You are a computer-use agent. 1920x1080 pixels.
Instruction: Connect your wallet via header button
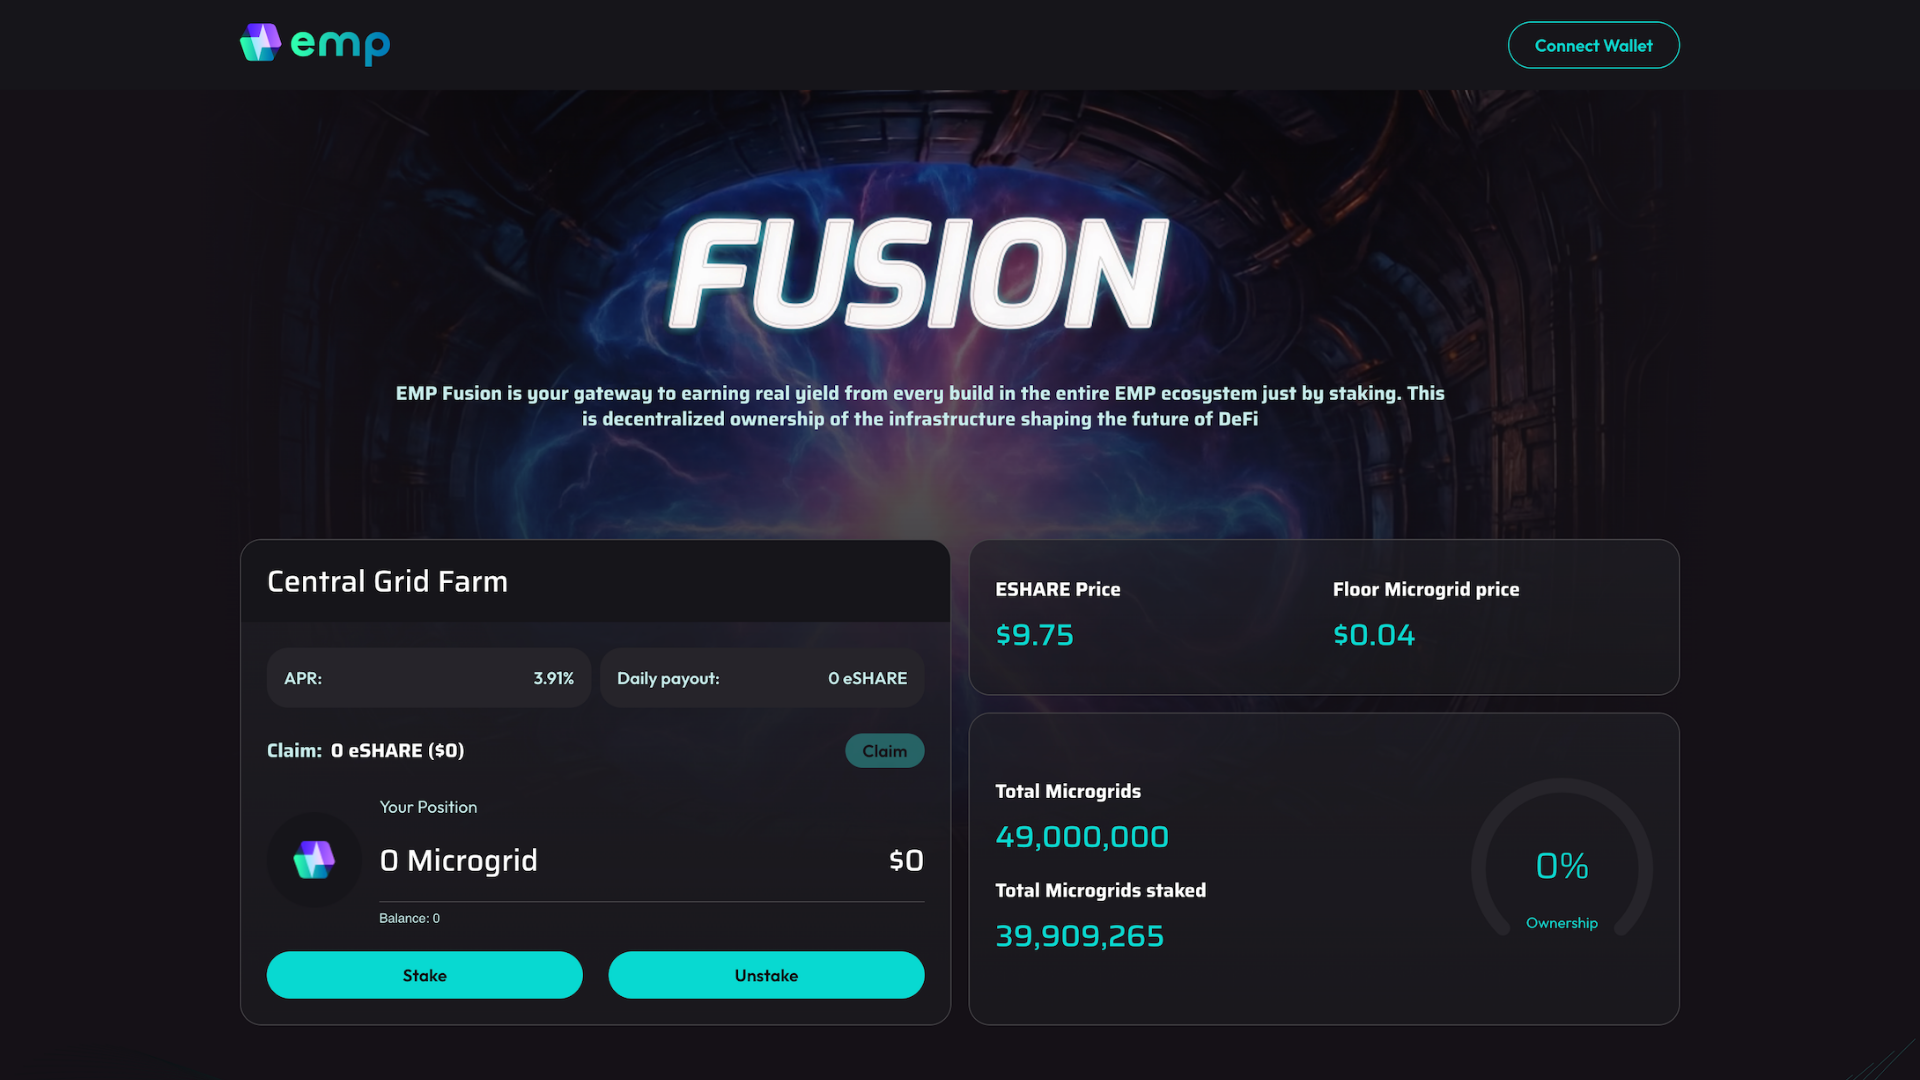coord(1593,45)
